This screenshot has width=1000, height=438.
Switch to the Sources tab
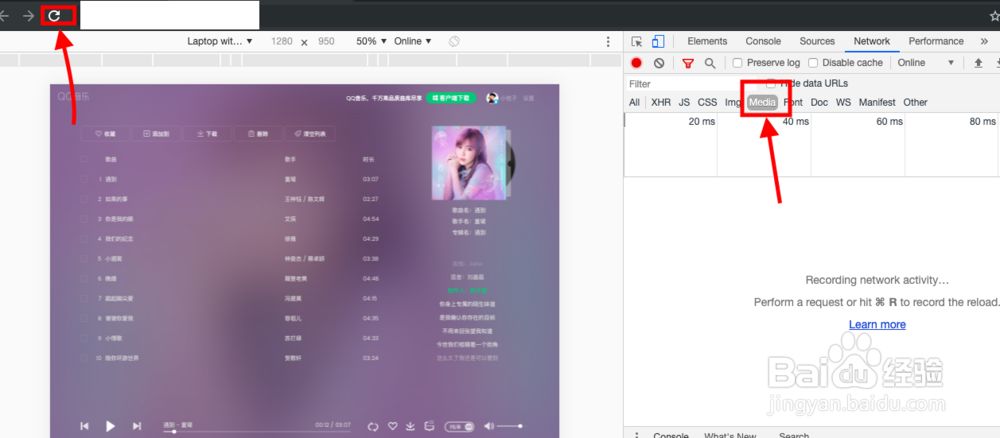pos(817,41)
